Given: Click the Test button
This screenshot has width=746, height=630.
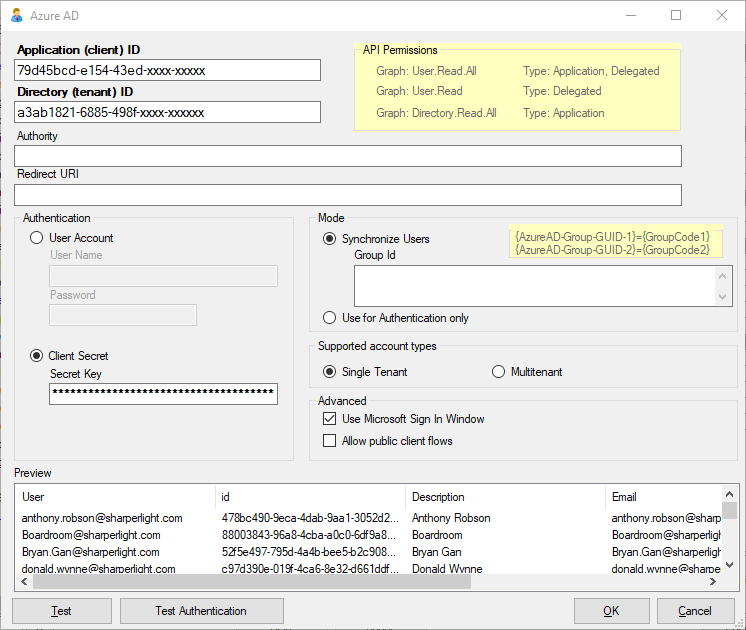Looking at the screenshot, I should pyautogui.click(x=62, y=611).
